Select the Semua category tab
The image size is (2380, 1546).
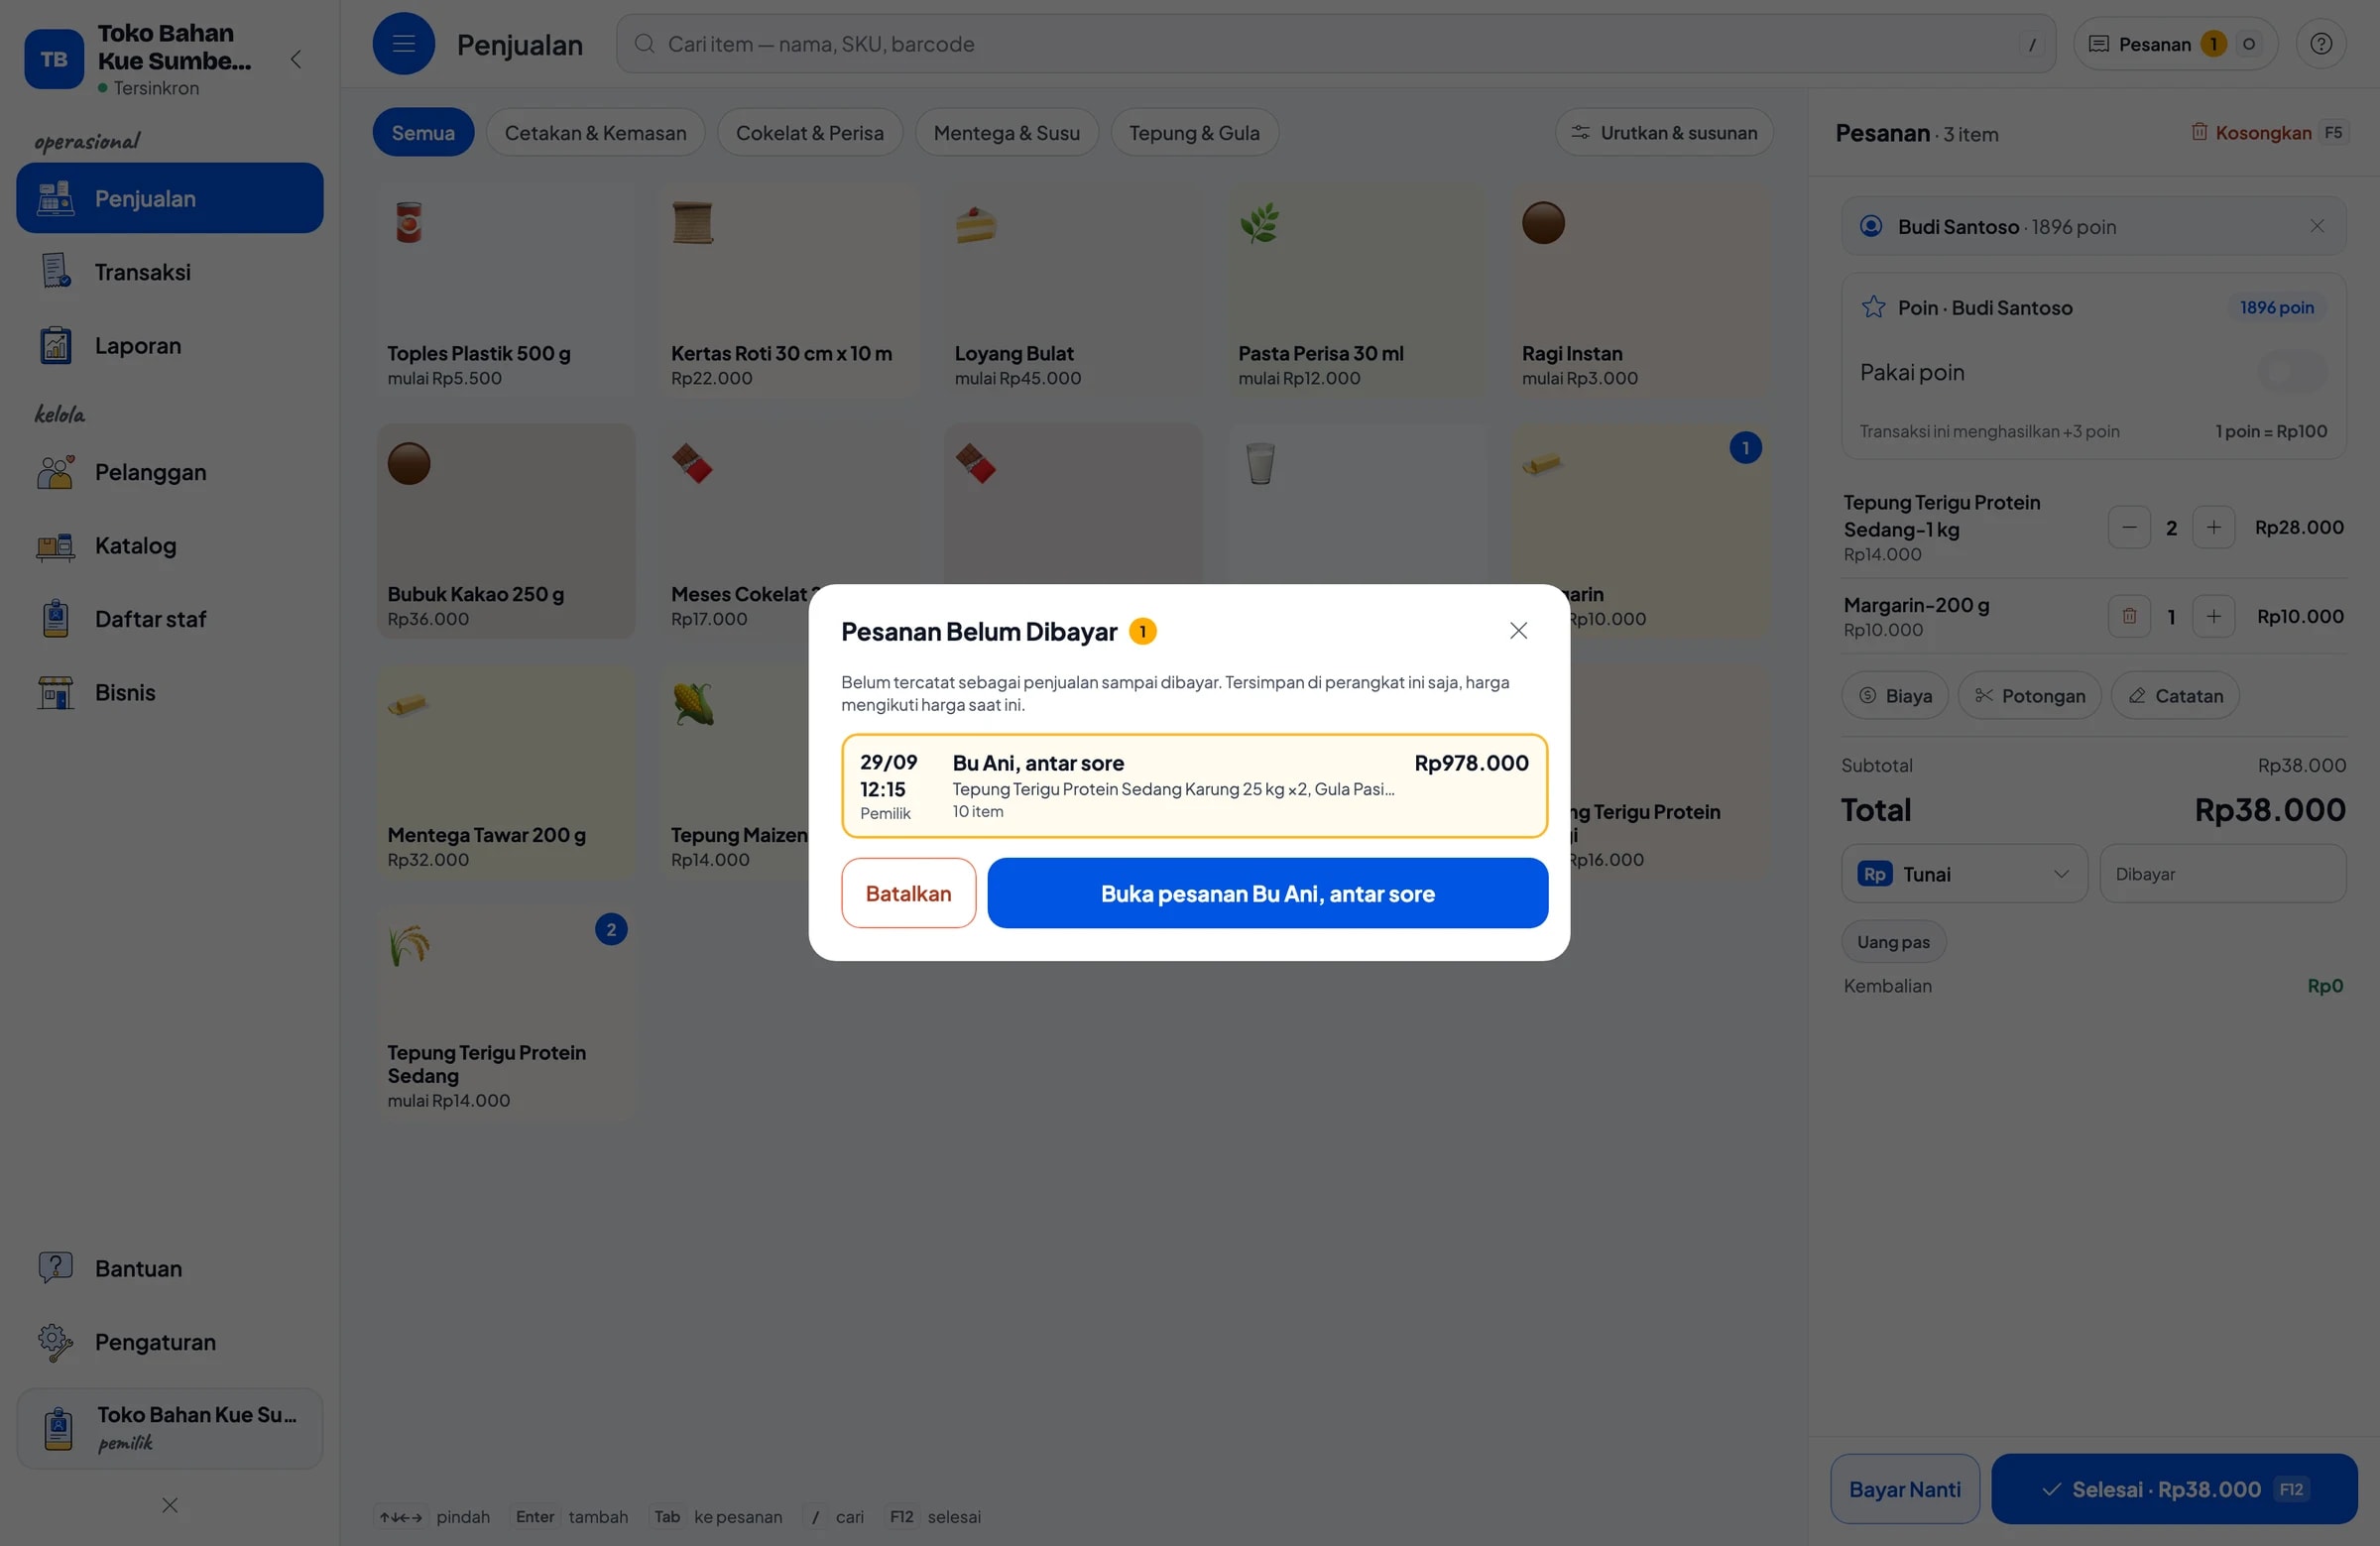click(x=423, y=132)
